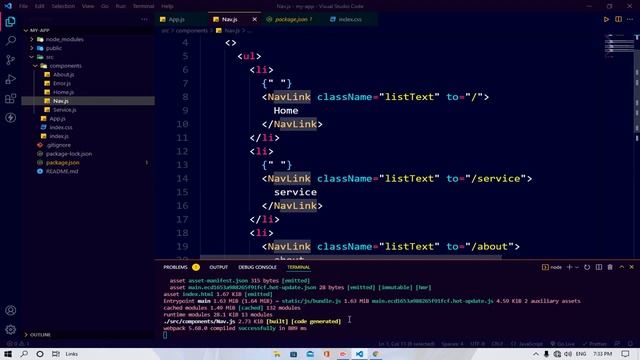Switch to the index.css editor tab
The height and width of the screenshot is (360, 640).
pyautogui.click(x=350, y=19)
